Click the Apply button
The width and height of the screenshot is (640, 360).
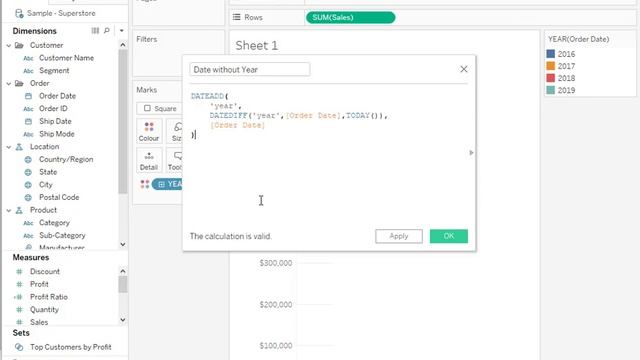[x=399, y=236]
